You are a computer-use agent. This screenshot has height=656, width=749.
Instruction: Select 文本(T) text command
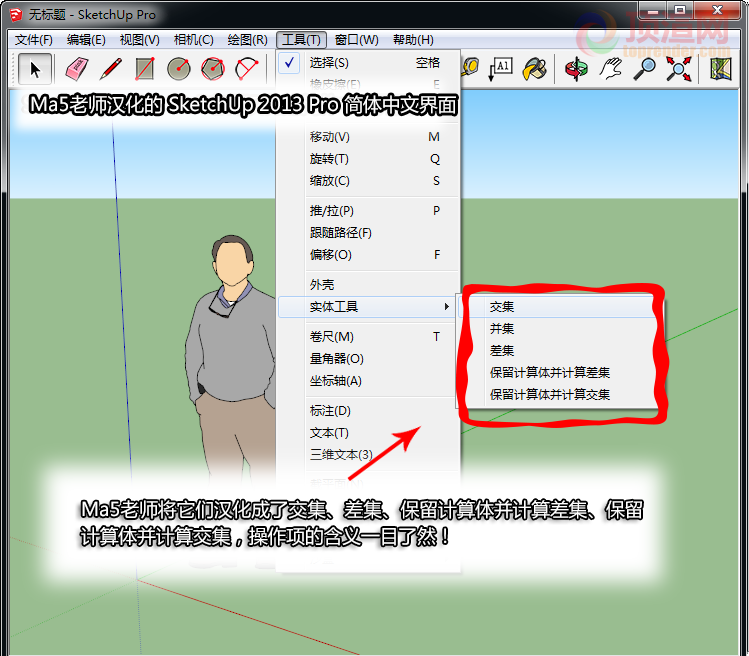[x=368, y=433]
